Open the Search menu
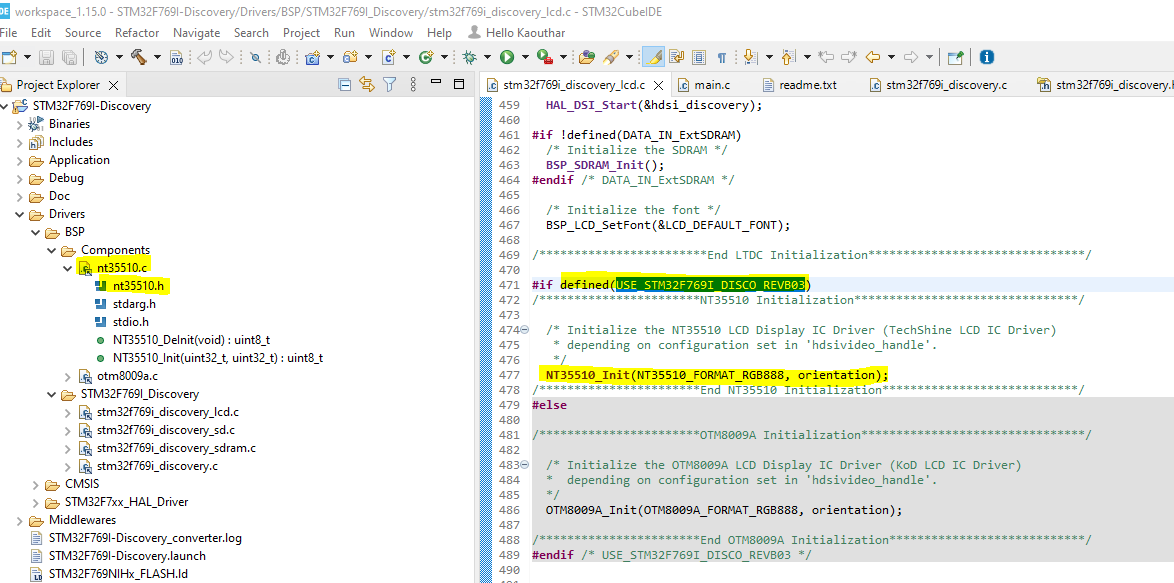The width and height of the screenshot is (1174, 583). (251, 32)
